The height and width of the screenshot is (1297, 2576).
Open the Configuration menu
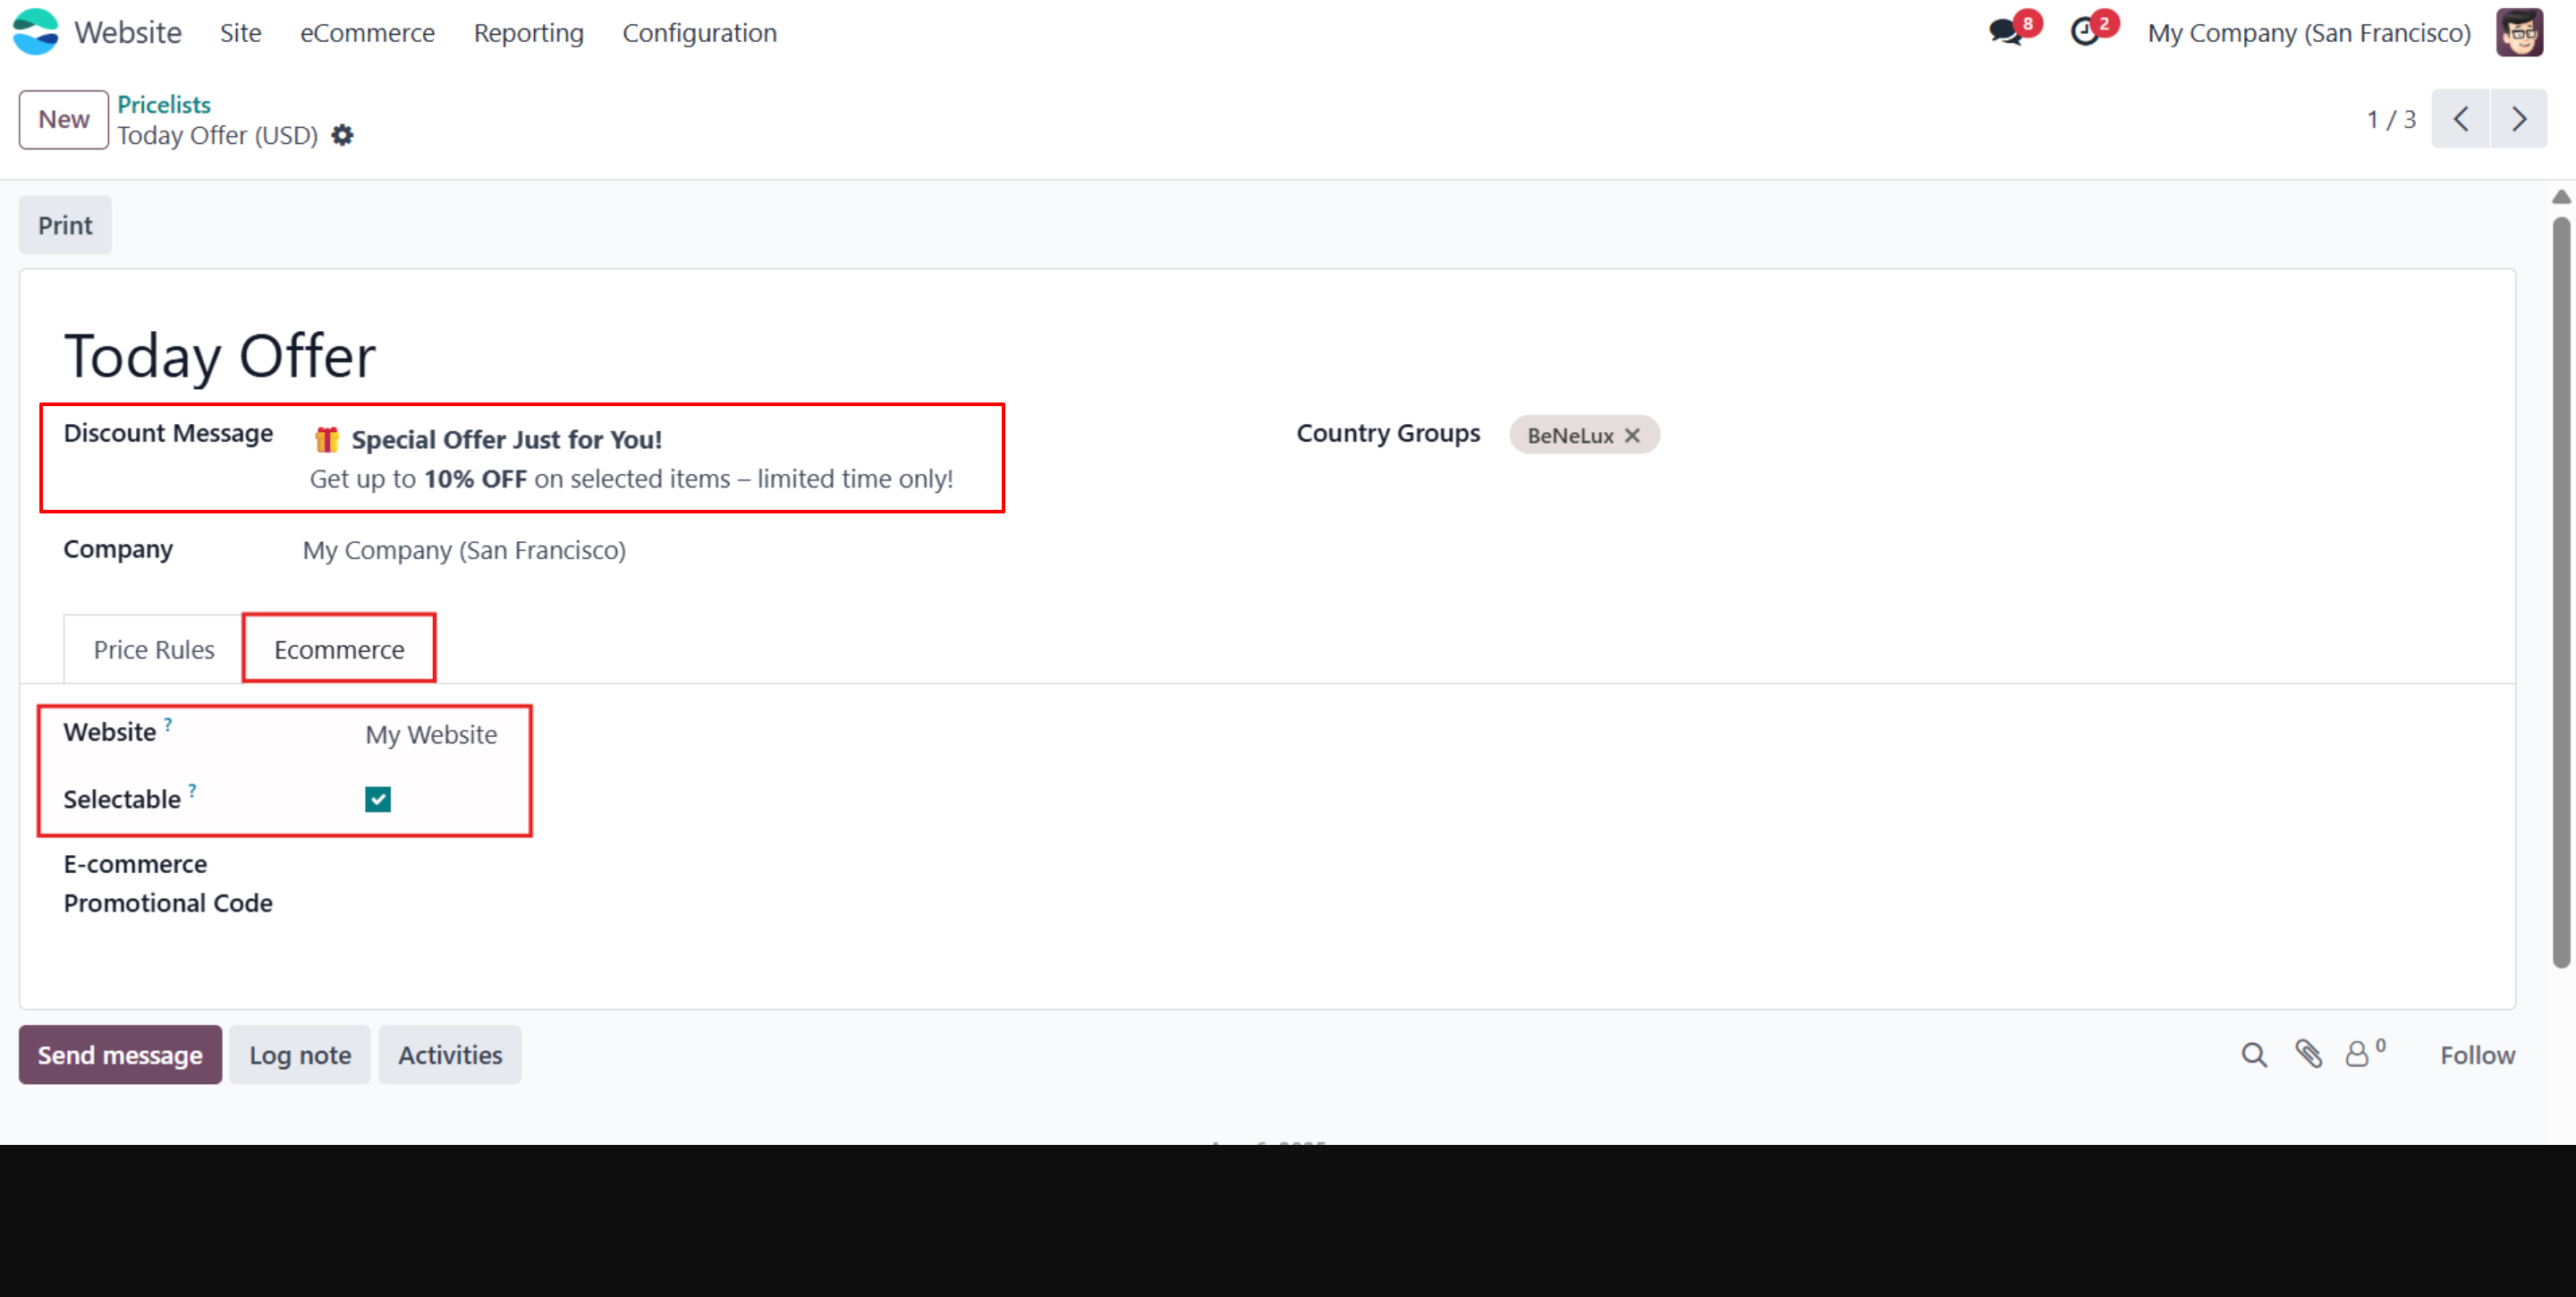coord(699,33)
